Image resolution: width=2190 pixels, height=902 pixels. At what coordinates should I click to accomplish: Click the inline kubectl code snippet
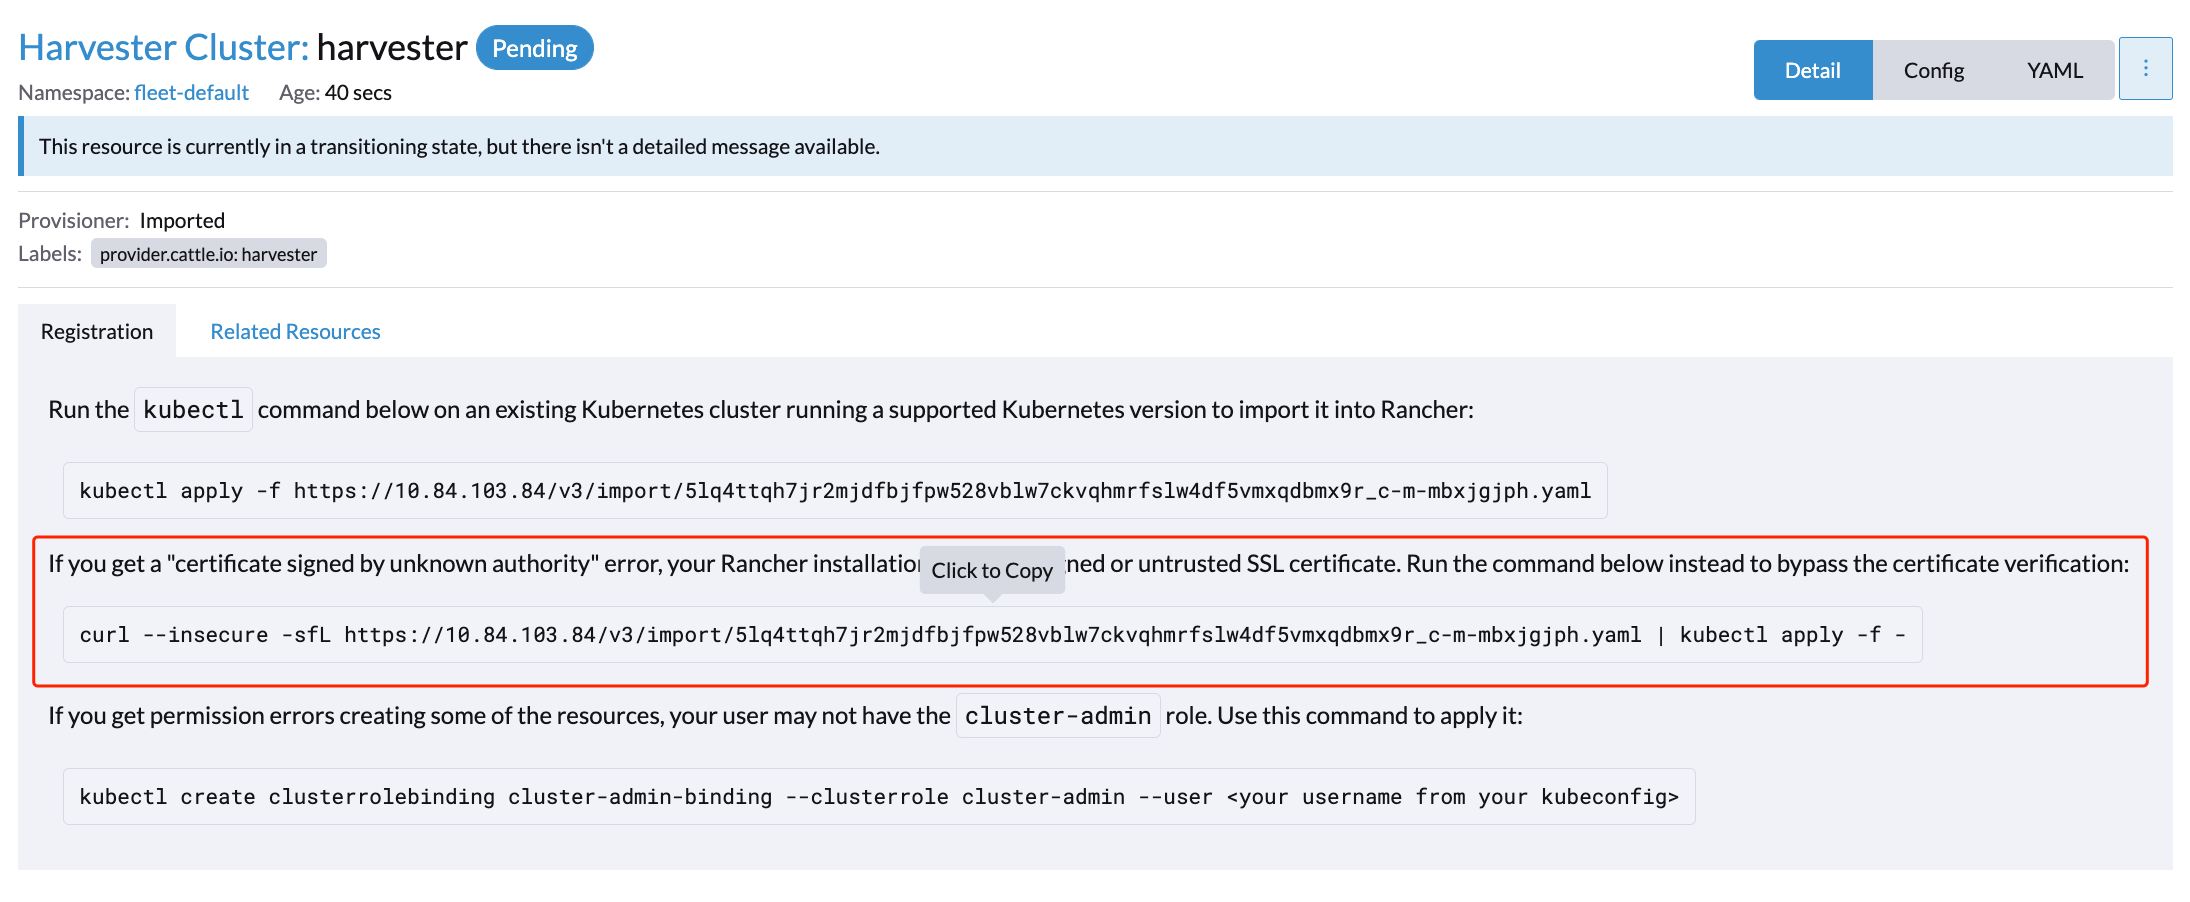tap(193, 409)
